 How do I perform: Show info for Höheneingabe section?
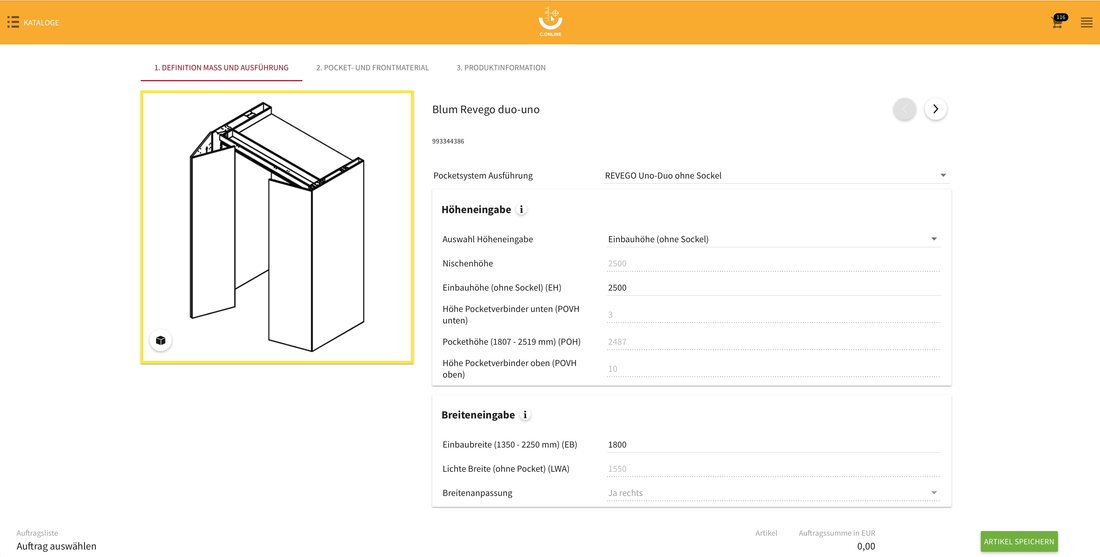521,209
